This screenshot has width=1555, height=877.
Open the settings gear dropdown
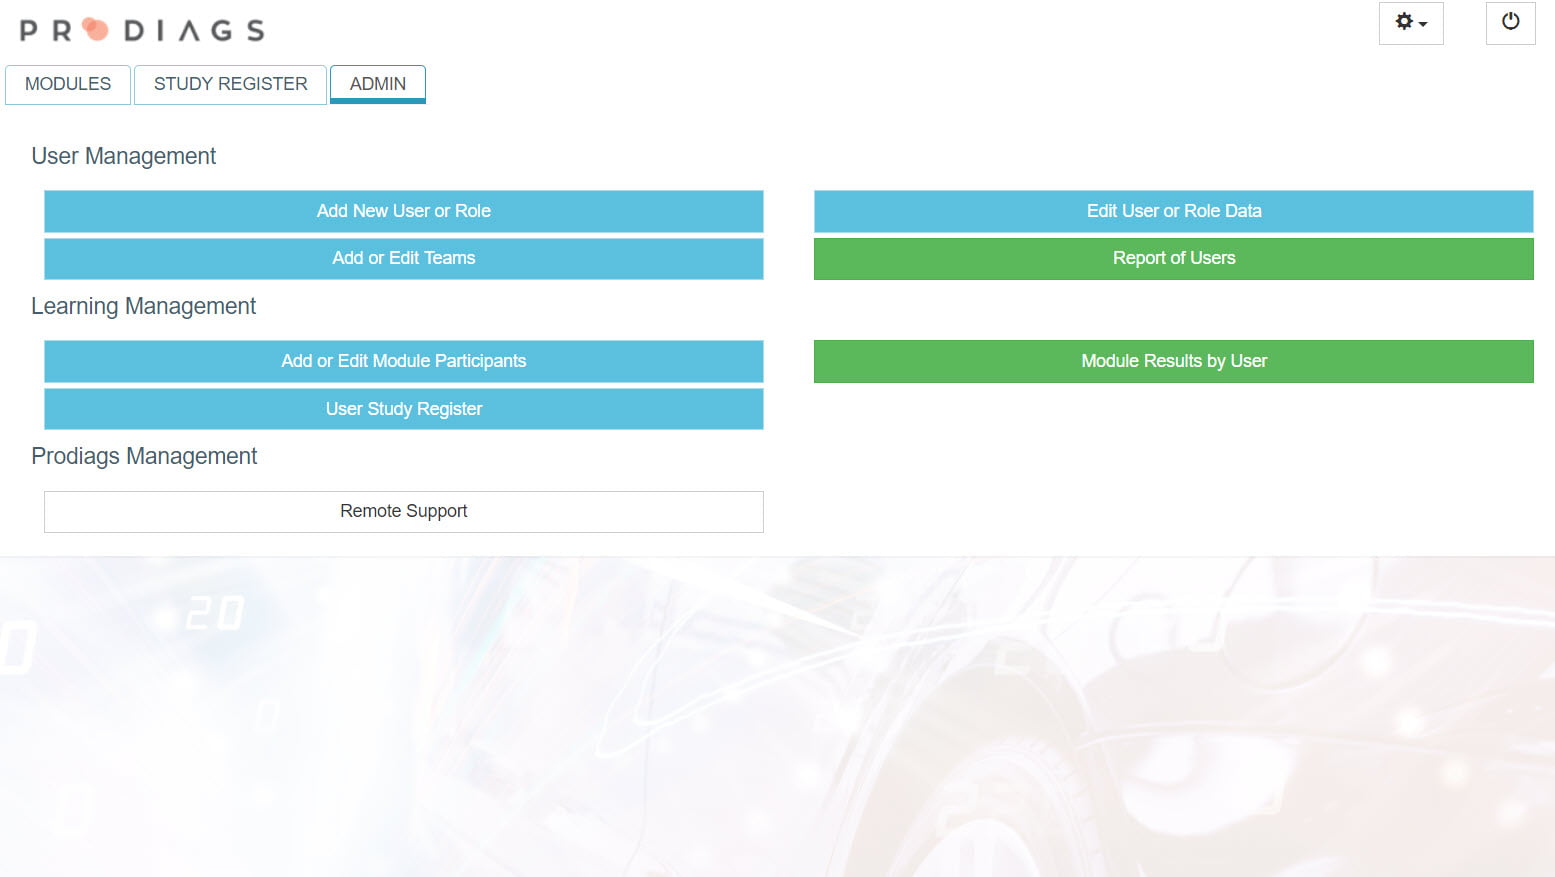coord(1410,23)
